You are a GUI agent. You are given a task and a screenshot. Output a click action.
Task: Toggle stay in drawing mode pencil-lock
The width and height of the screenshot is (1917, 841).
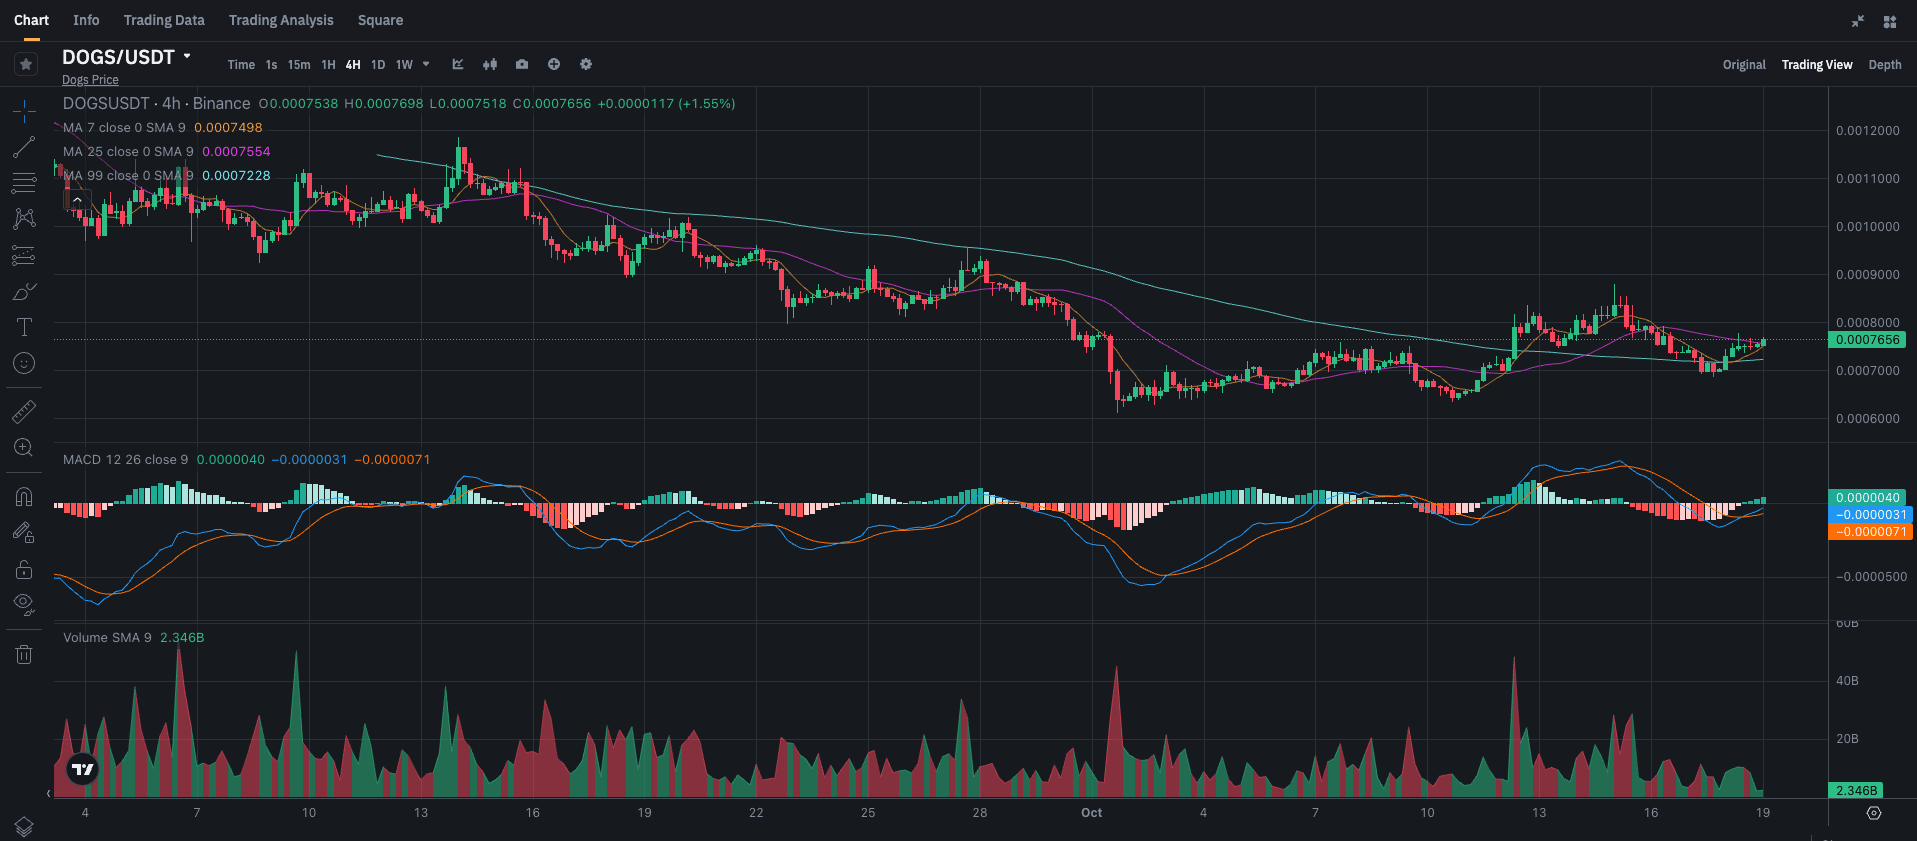(x=24, y=532)
